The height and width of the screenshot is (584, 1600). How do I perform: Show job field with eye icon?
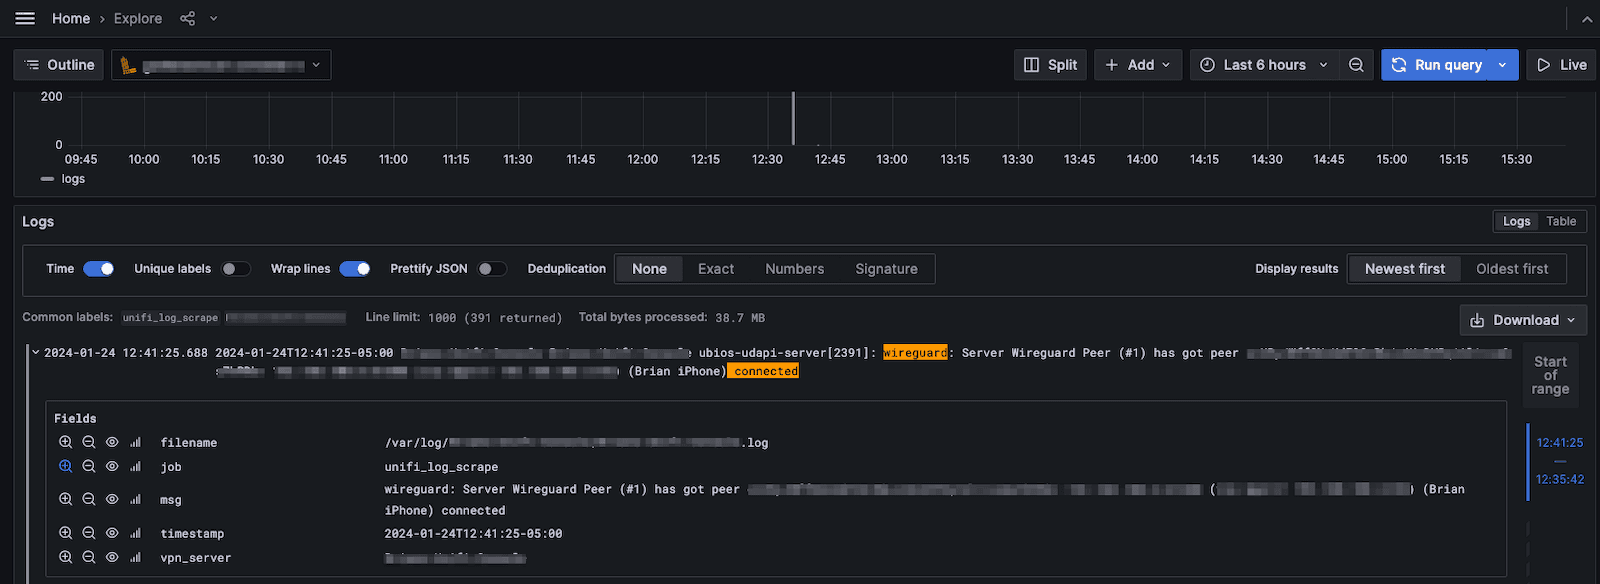(112, 466)
